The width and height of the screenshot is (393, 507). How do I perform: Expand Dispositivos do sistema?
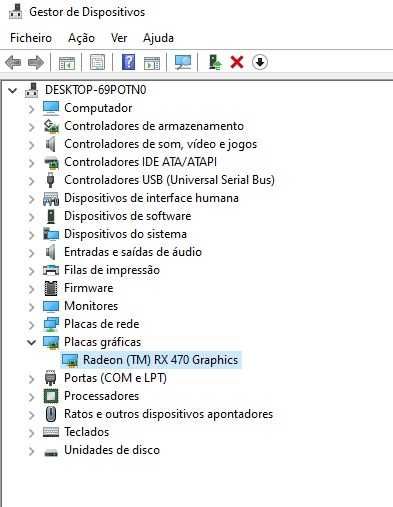[31, 235]
